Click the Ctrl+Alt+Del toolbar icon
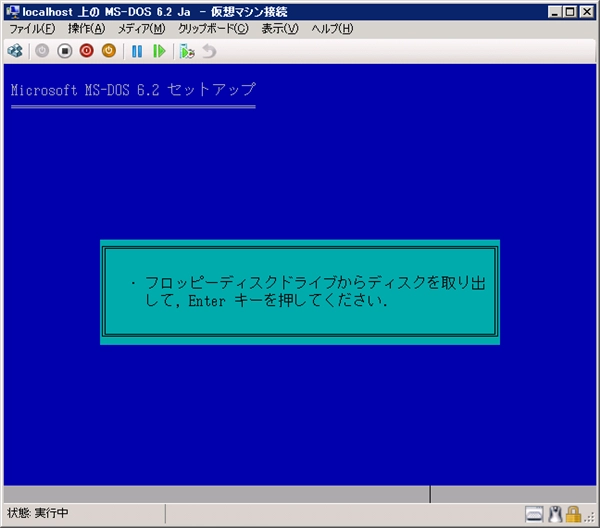This screenshot has height=528, width=600. [x=15, y=51]
